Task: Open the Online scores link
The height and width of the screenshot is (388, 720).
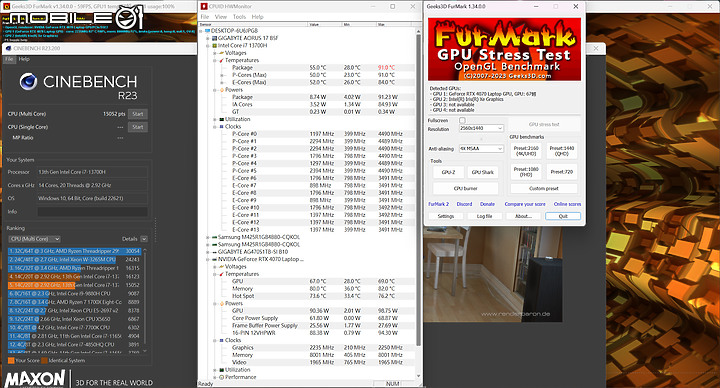Action: coord(567,204)
